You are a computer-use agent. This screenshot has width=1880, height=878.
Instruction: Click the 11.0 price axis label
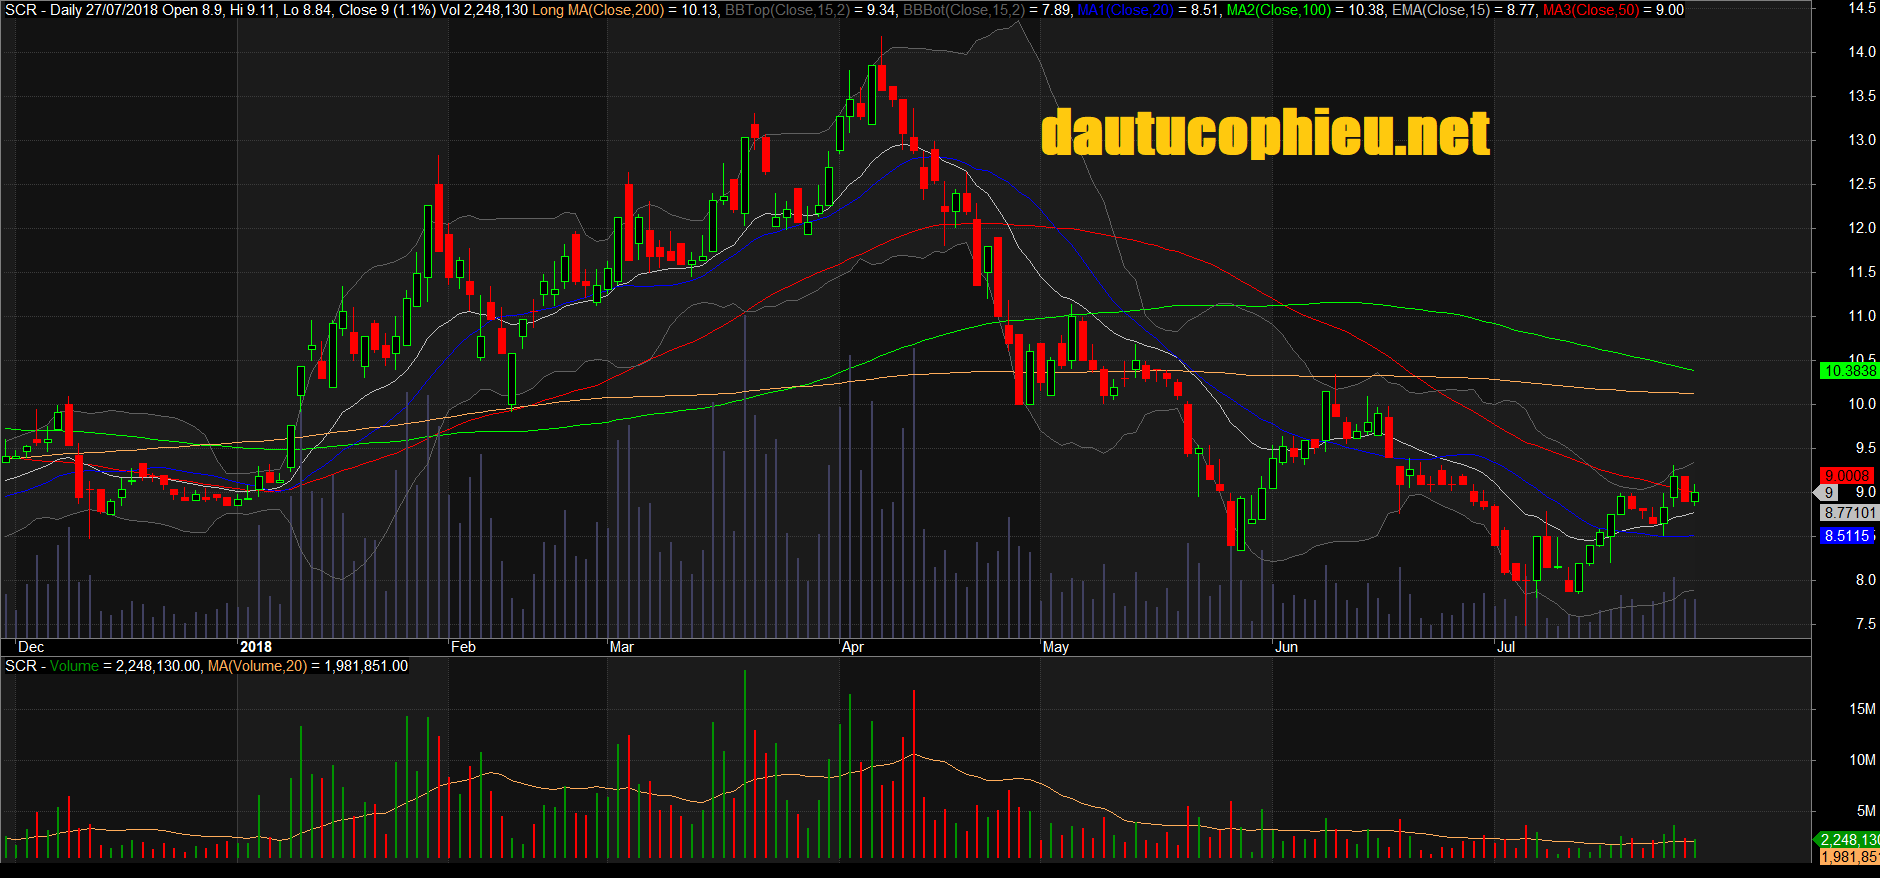(1862, 316)
